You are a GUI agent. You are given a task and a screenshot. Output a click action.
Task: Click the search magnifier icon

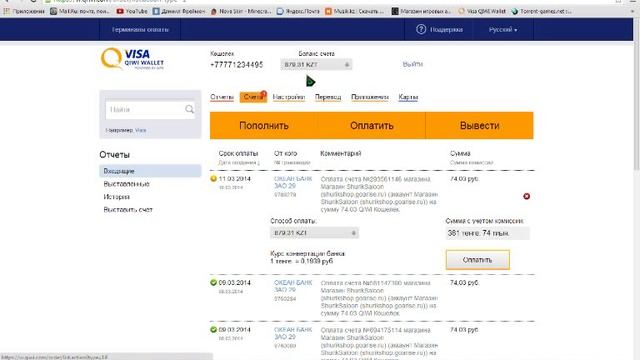(x=189, y=109)
